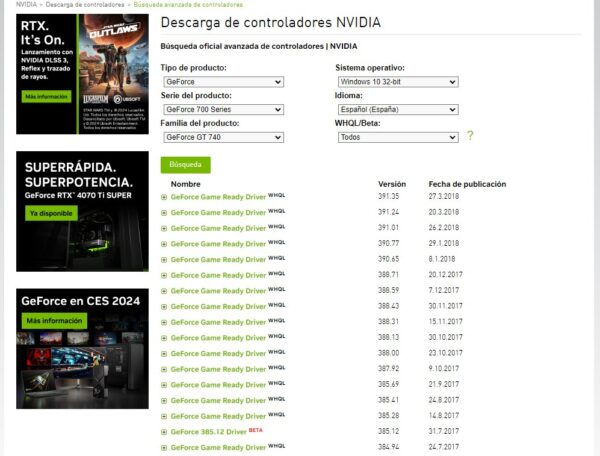Expand the driver row for version 388.31
The image size is (600, 456).
tap(164, 323)
